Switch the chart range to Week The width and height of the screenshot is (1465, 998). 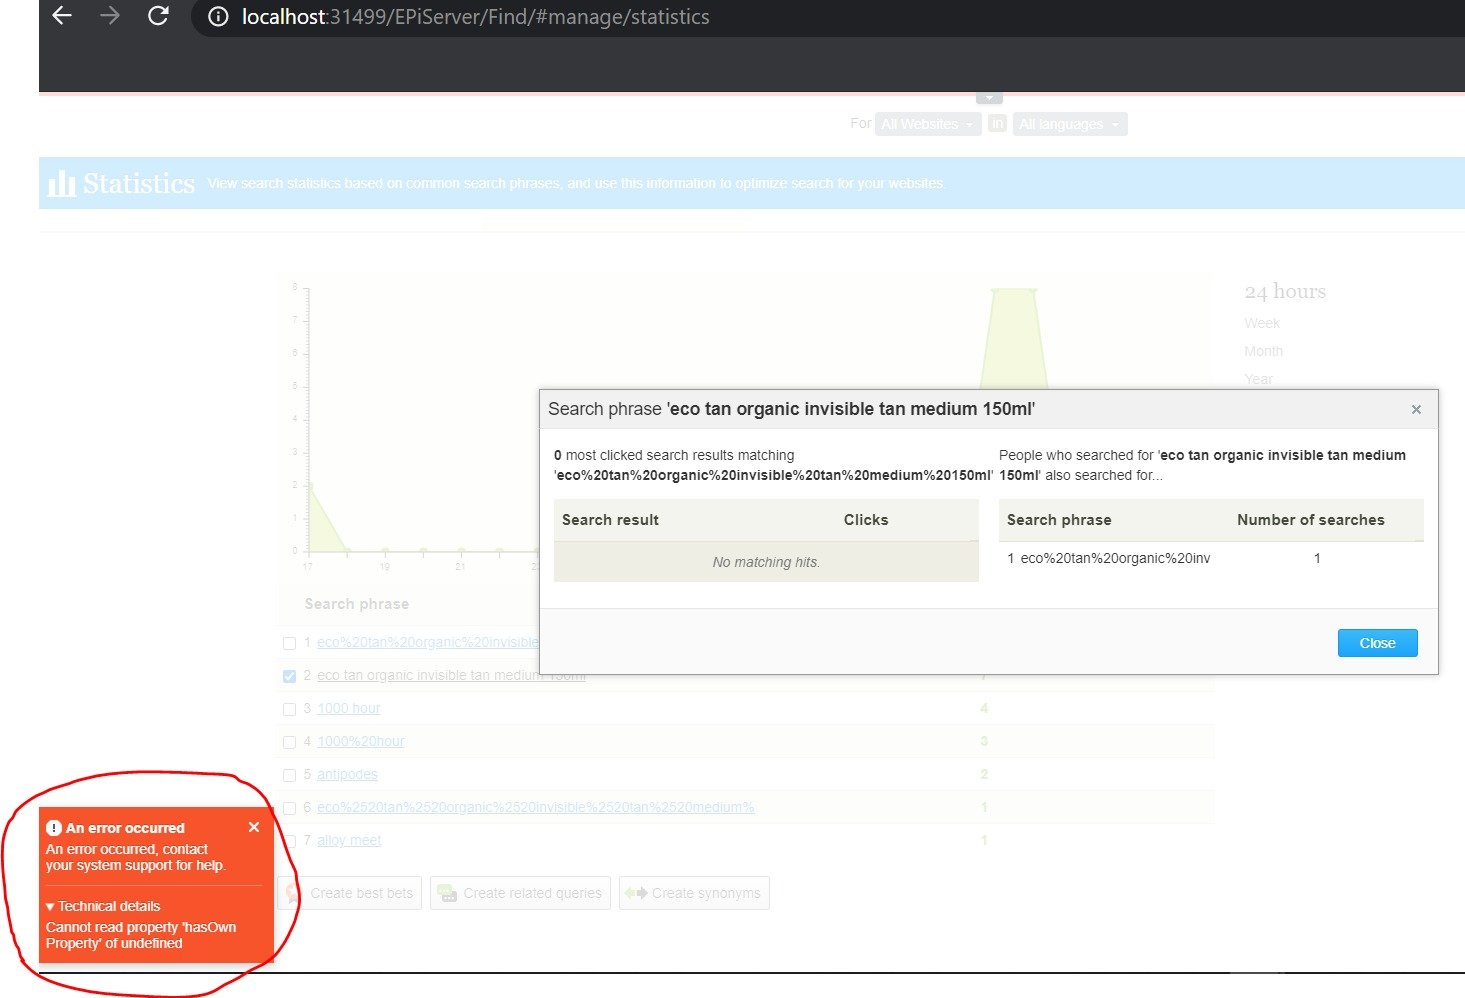pyautogui.click(x=1262, y=323)
